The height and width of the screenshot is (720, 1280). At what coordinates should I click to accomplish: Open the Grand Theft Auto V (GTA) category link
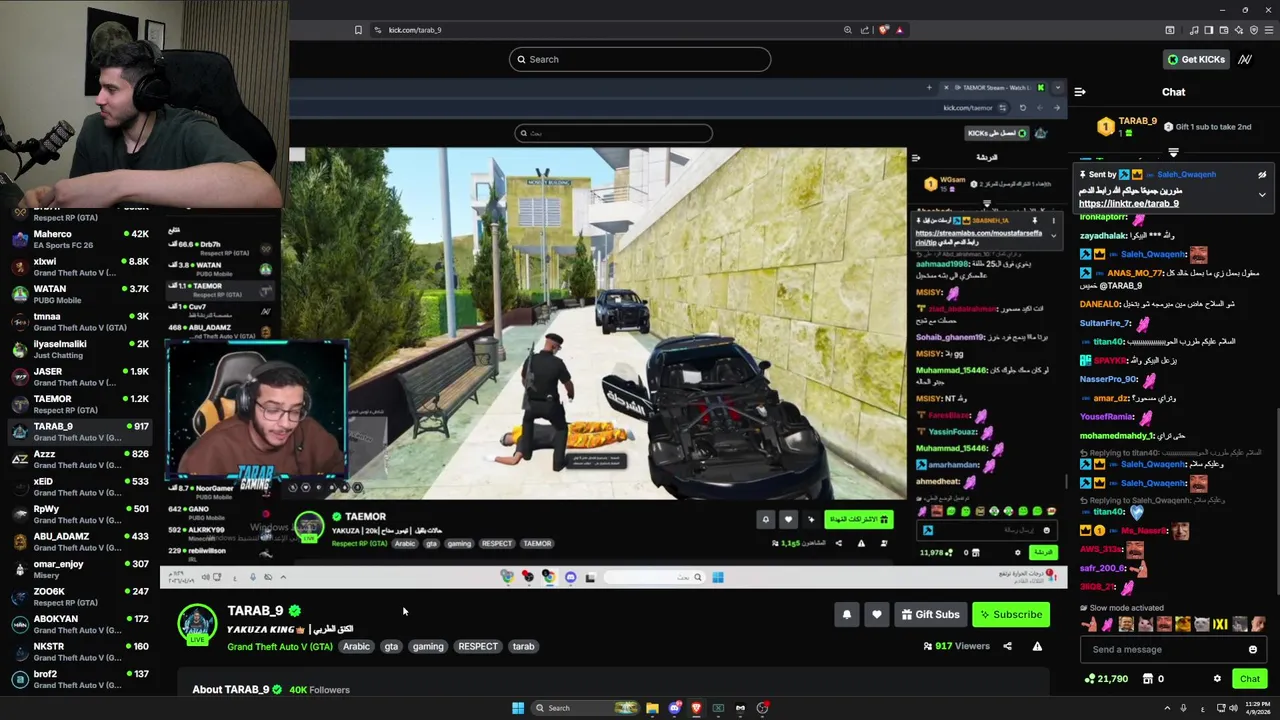coord(280,647)
